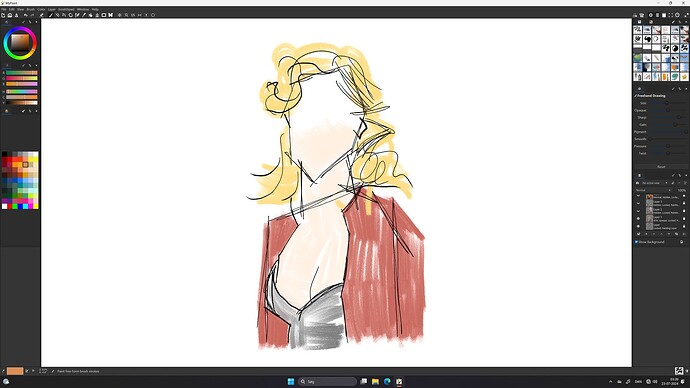Click the symmetry mirror tool icon
The height and width of the screenshot is (388, 690).
[x=110, y=15]
